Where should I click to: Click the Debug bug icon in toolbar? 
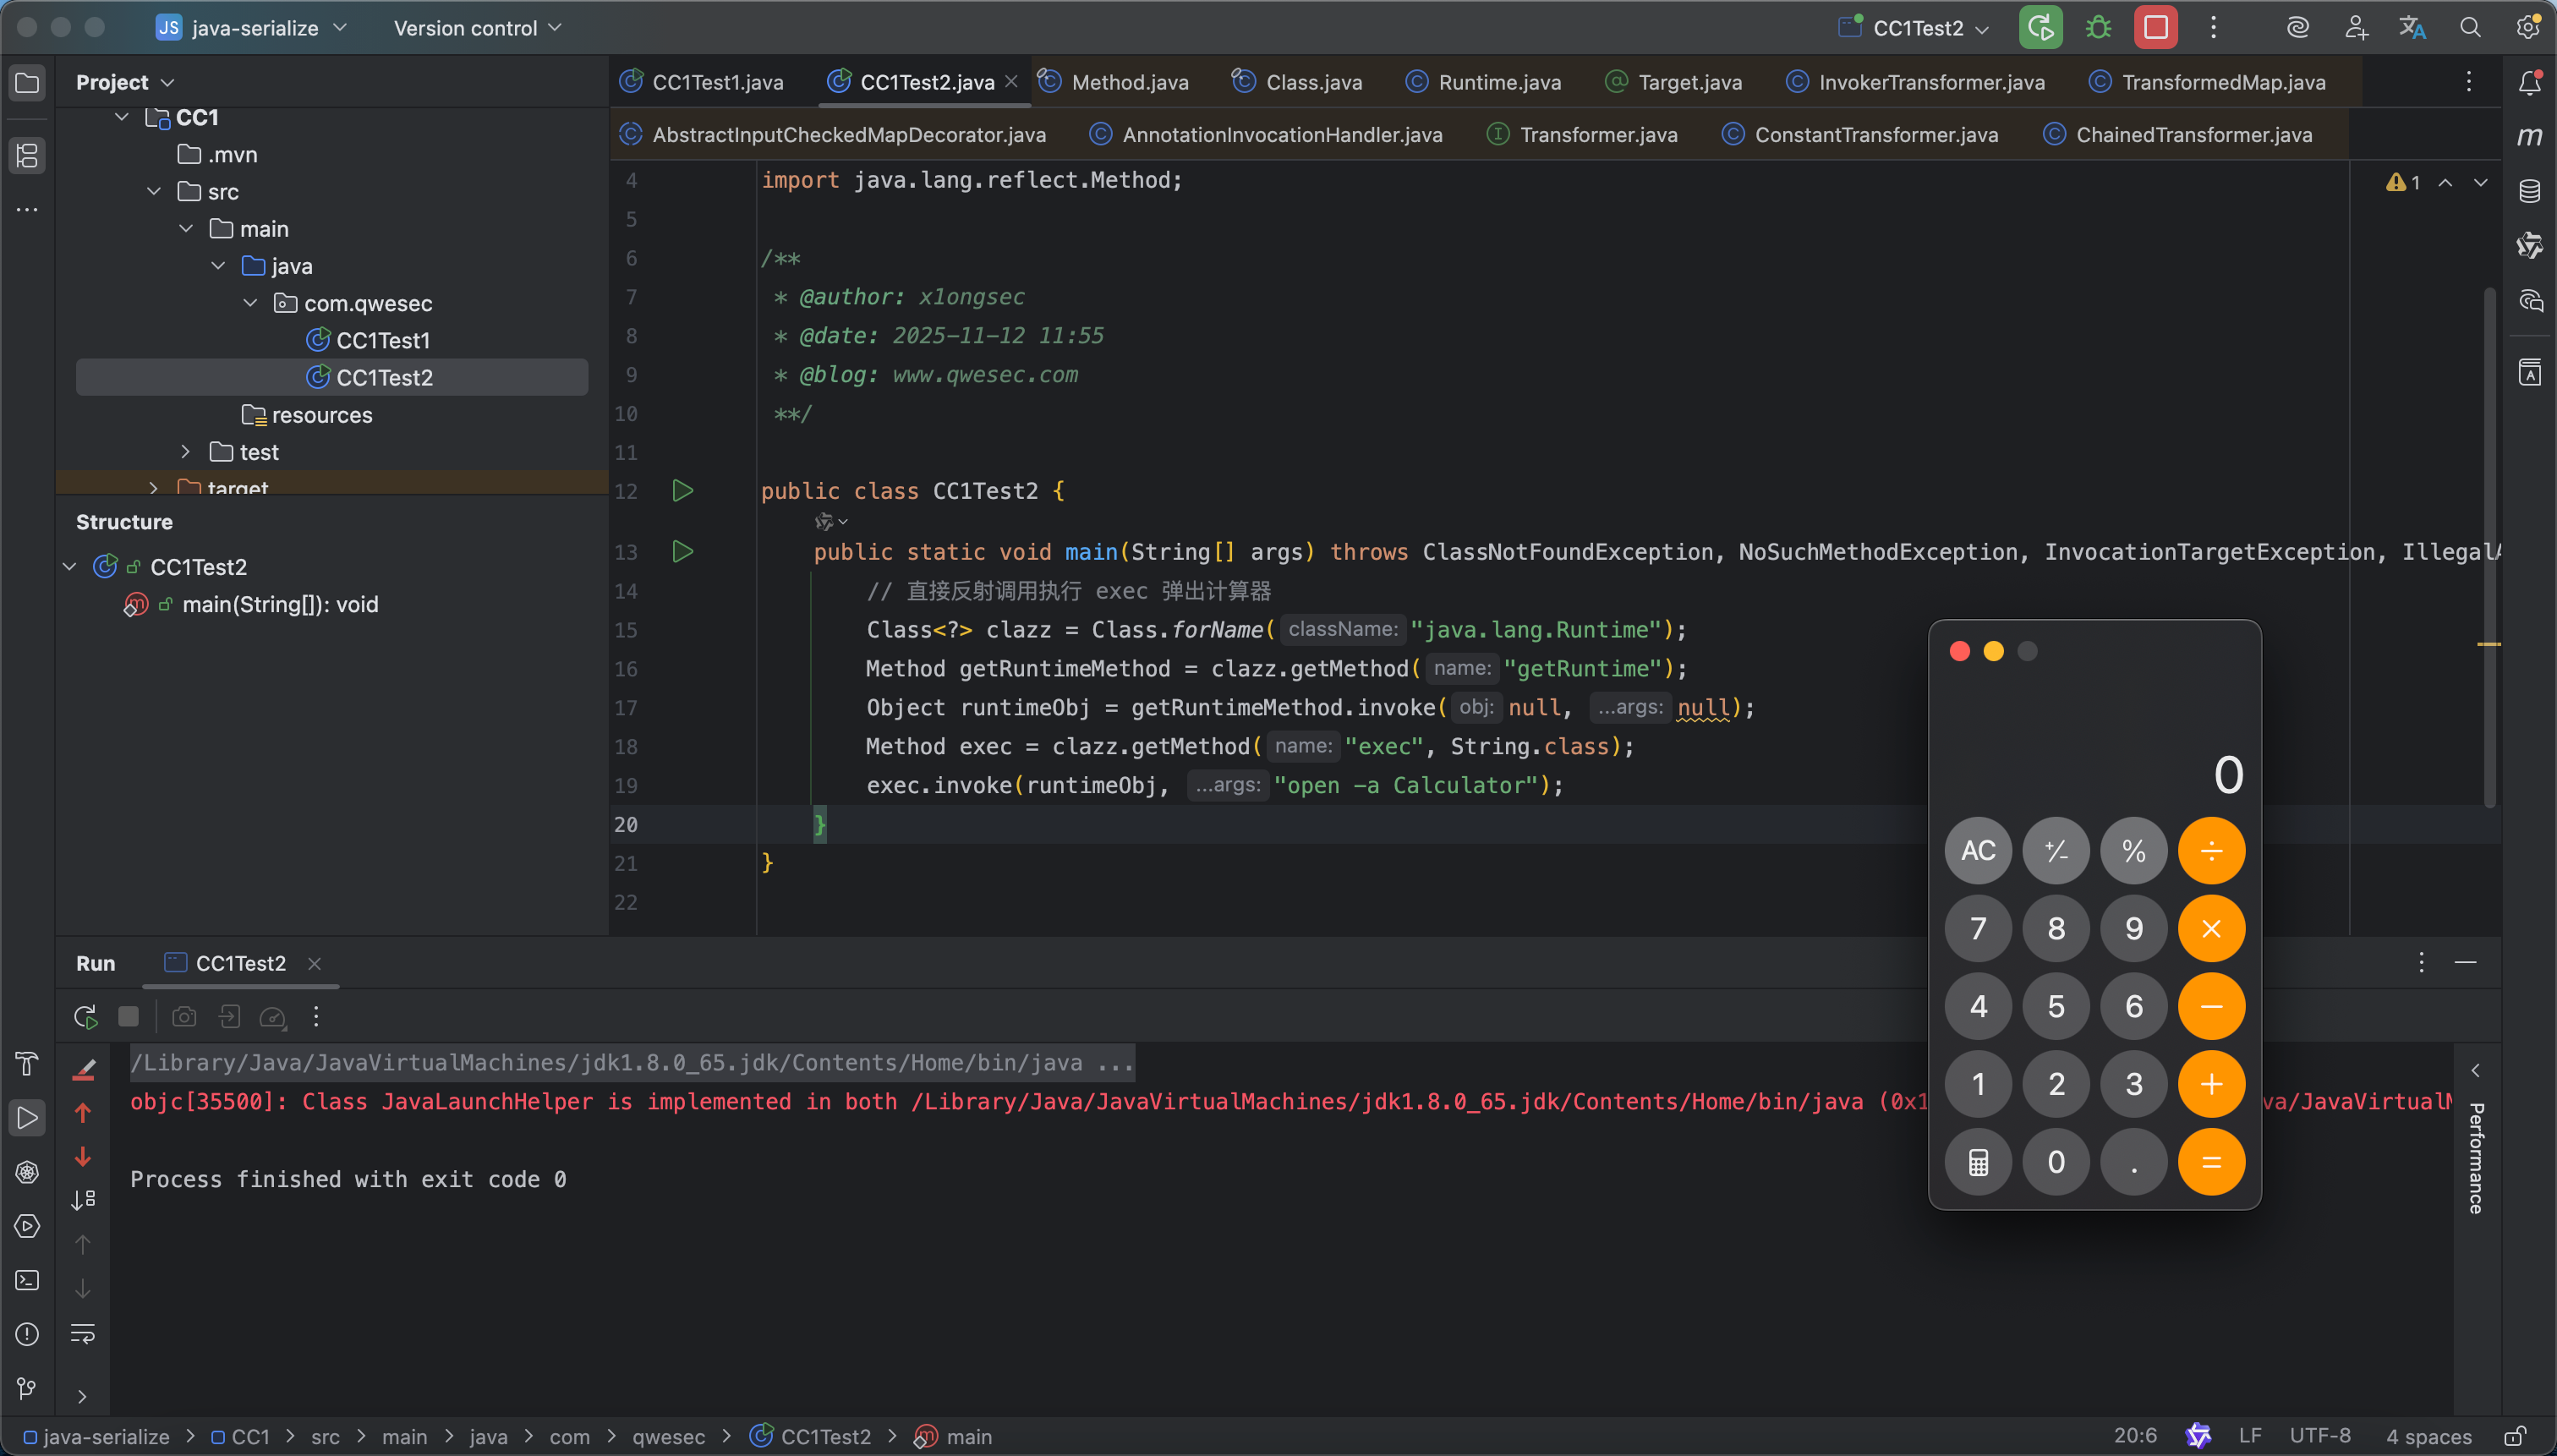coord(2098,28)
